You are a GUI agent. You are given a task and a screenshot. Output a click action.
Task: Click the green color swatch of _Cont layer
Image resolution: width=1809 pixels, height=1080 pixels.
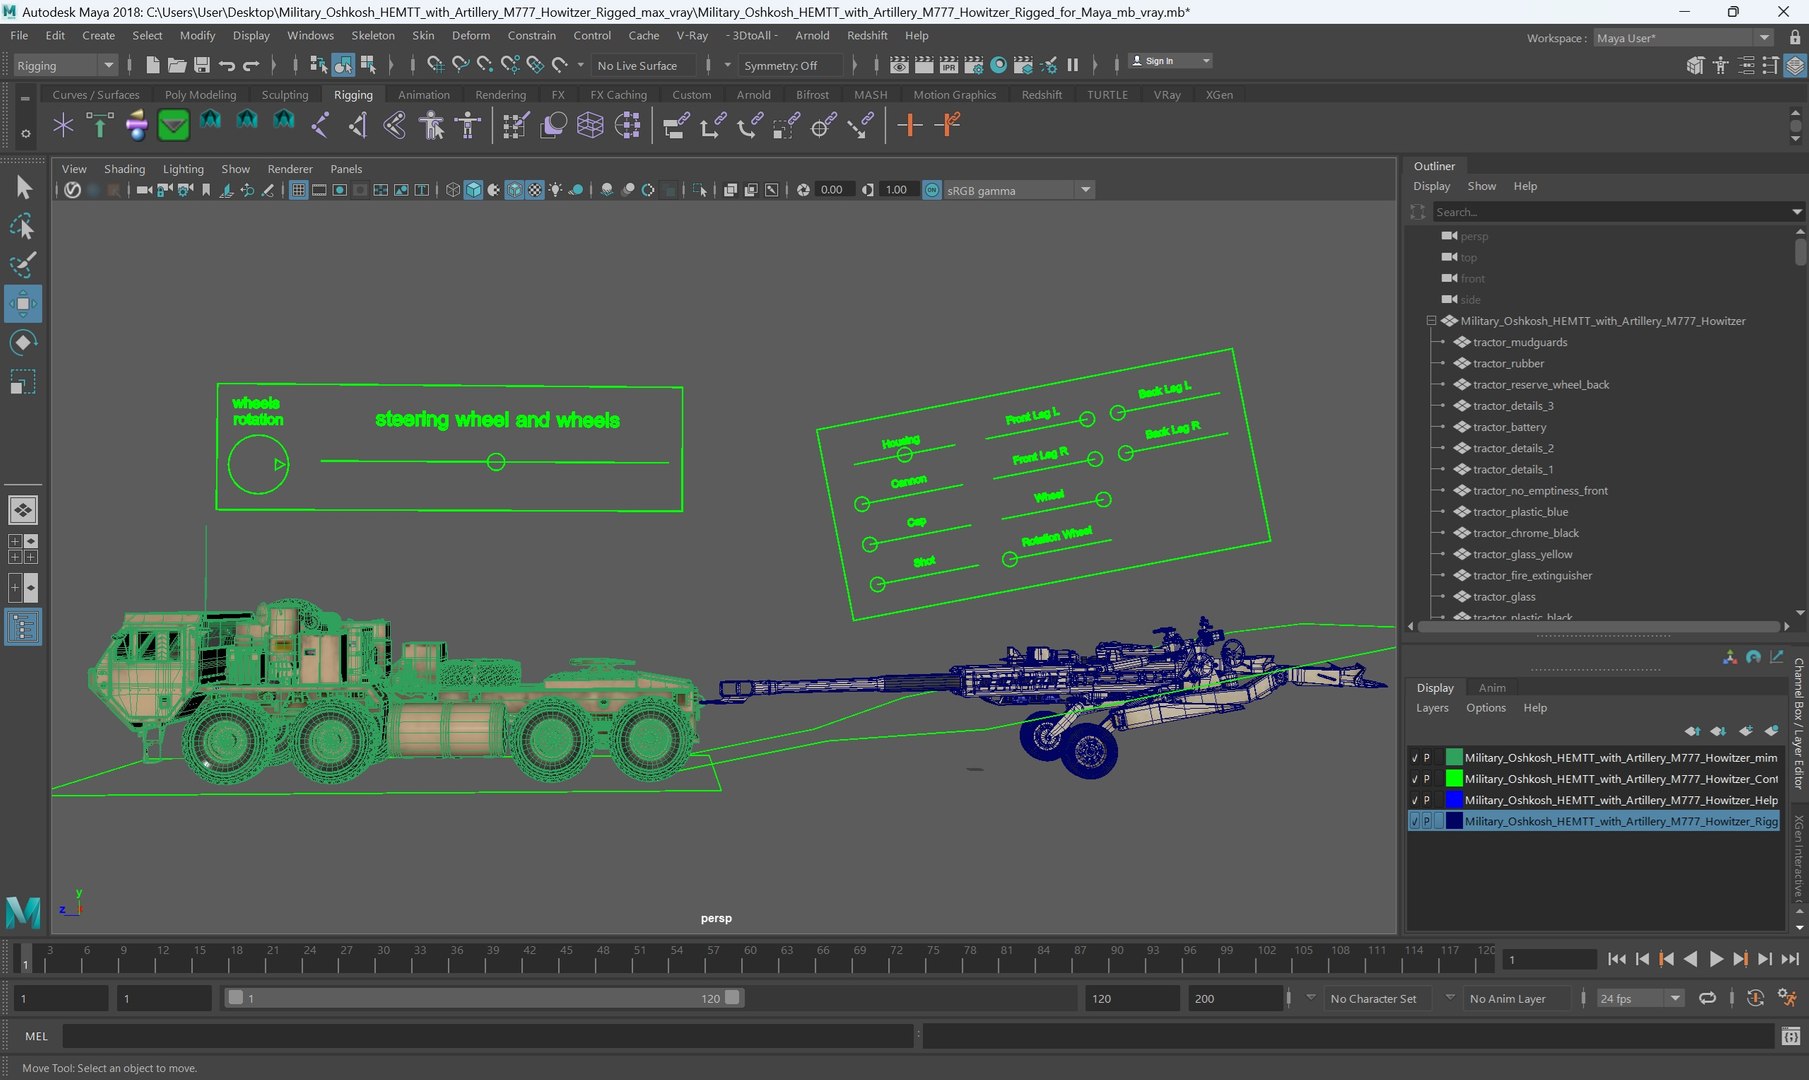[1454, 779]
